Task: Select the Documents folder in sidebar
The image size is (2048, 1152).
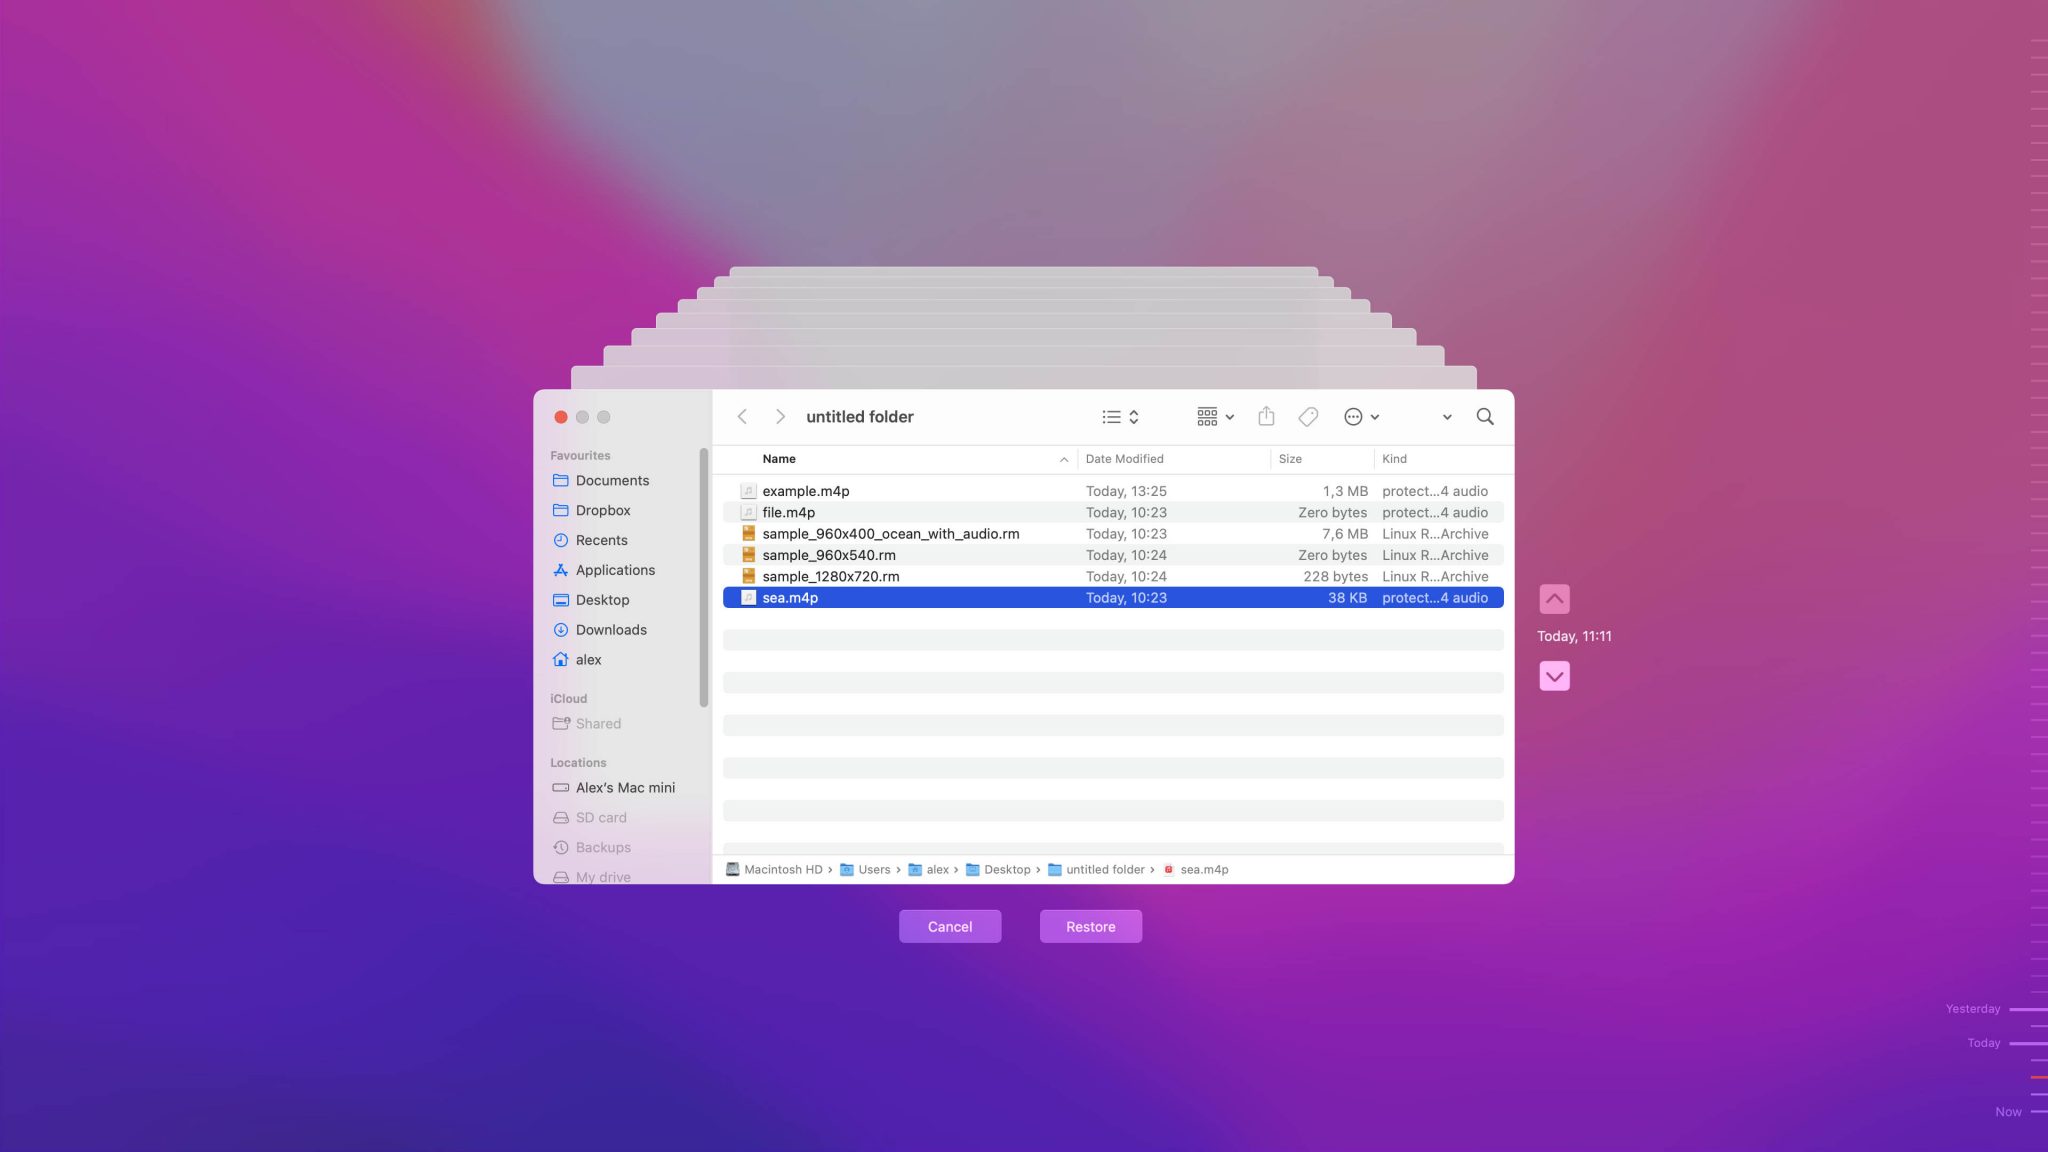Action: click(x=612, y=480)
